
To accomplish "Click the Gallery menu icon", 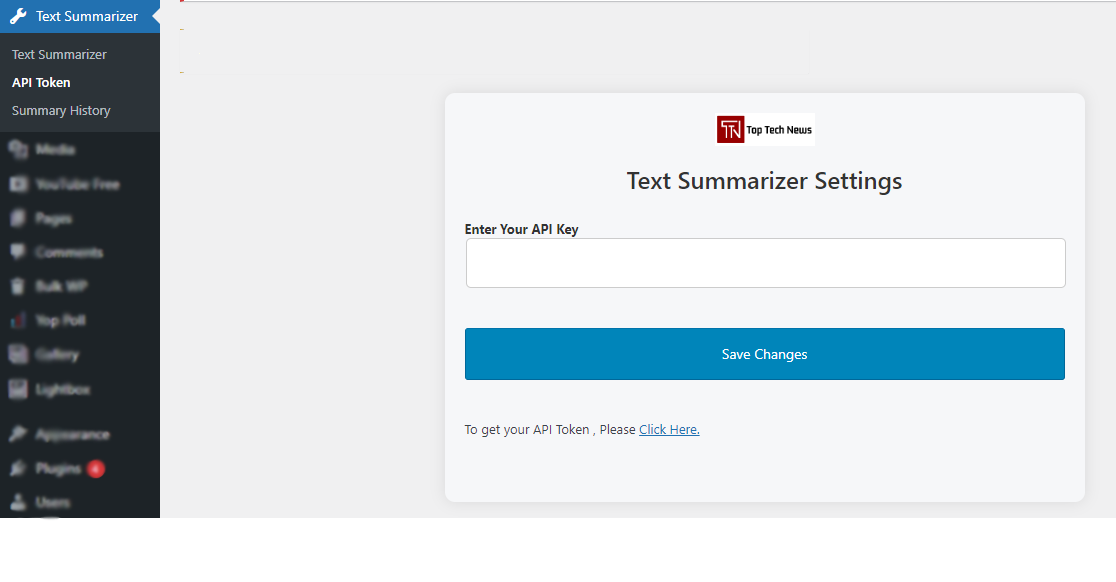I will click(x=19, y=354).
